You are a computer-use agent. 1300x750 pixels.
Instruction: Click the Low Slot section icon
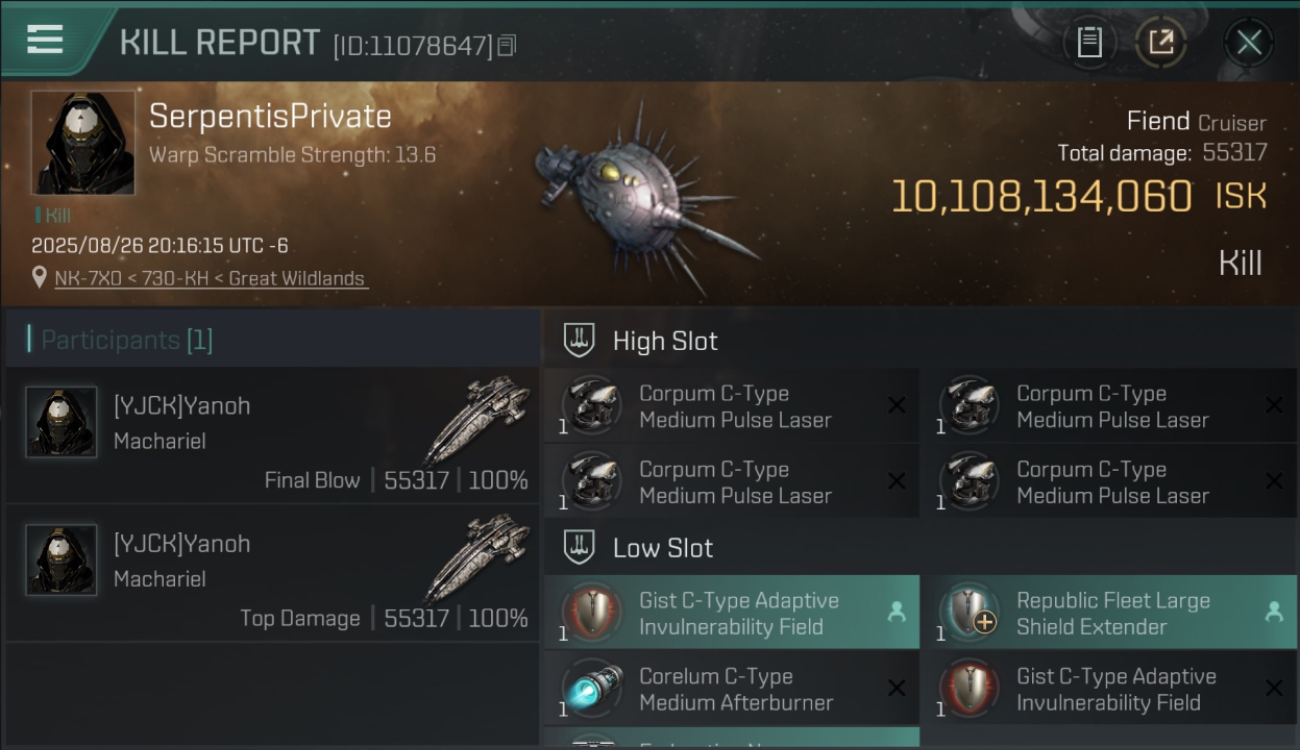pos(579,547)
